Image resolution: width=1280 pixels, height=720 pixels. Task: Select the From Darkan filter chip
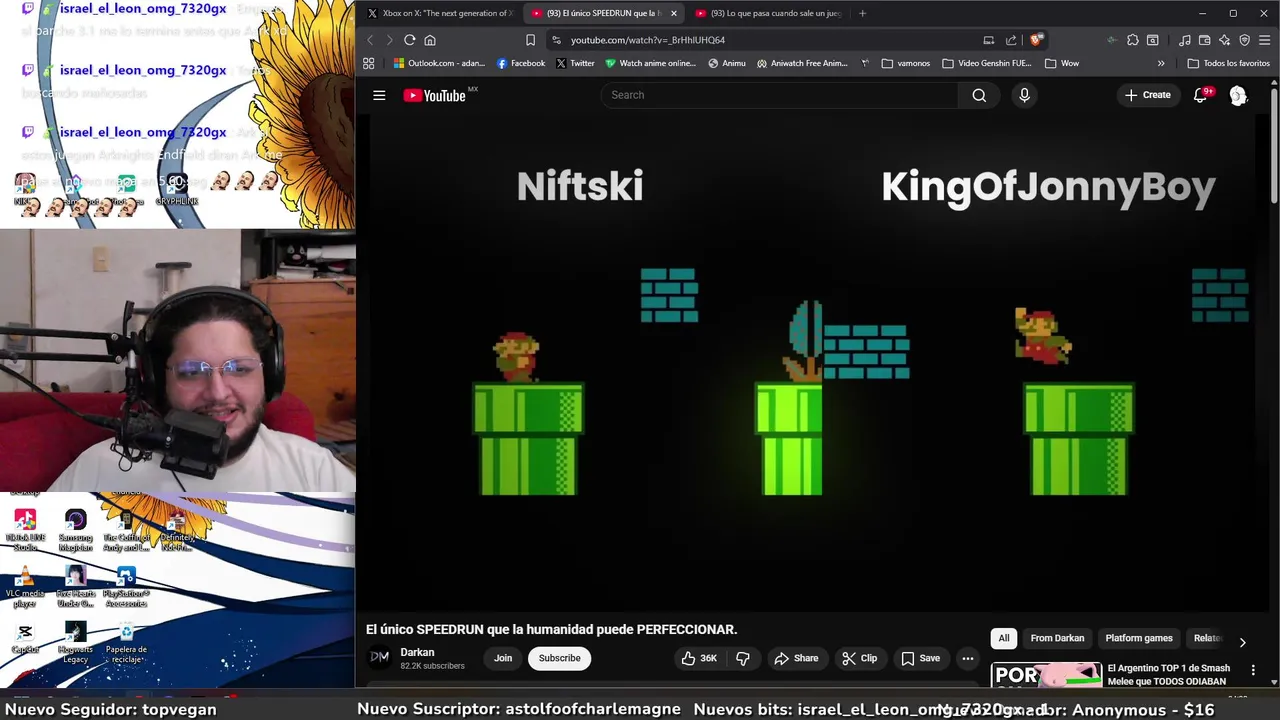pos(1057,638)
